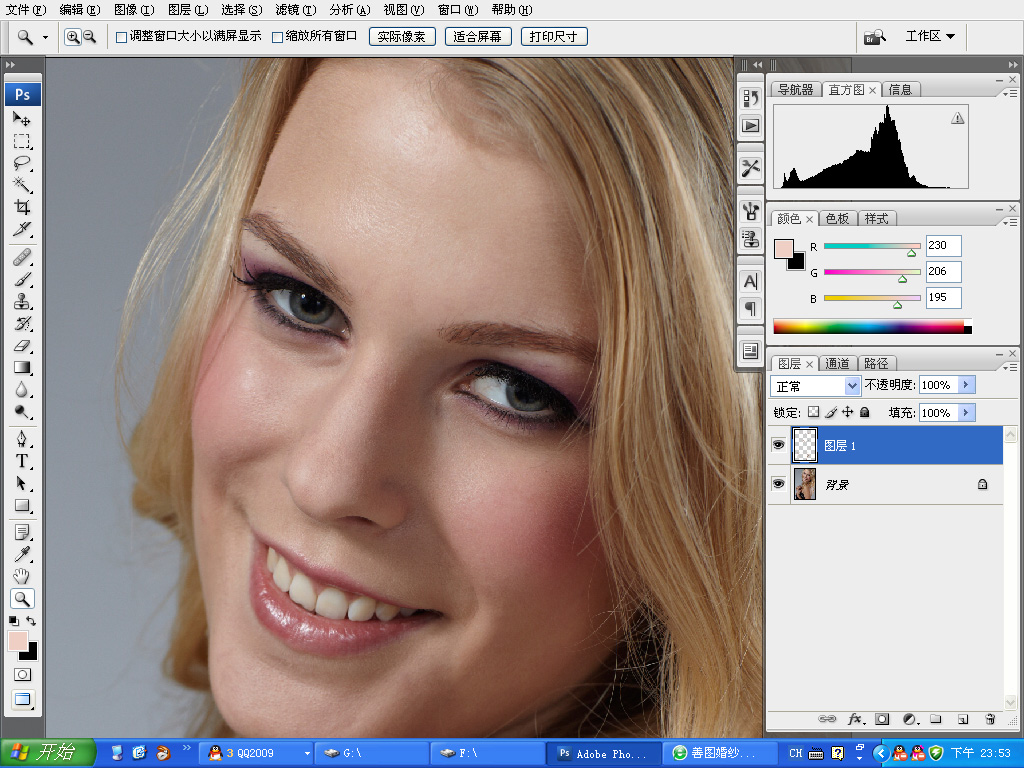Click the R channel color slider
The height and width of the screenshot is (768, 1024).
point(872,246)
